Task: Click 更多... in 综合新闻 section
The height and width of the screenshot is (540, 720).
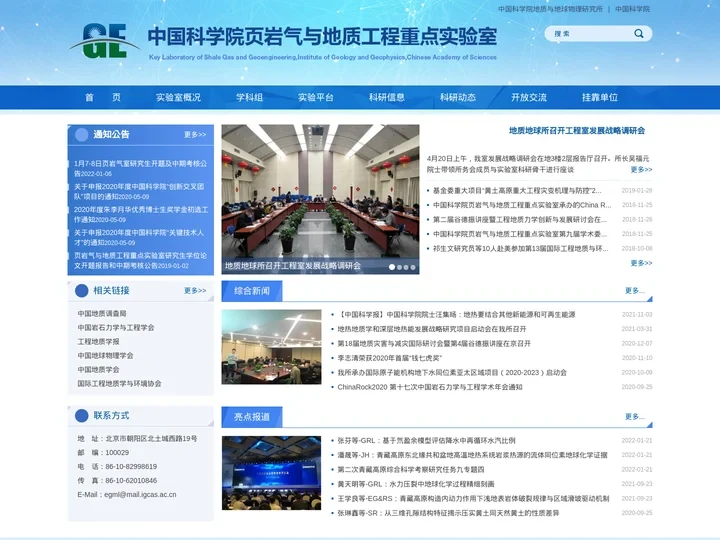Action: pos(635,291)
